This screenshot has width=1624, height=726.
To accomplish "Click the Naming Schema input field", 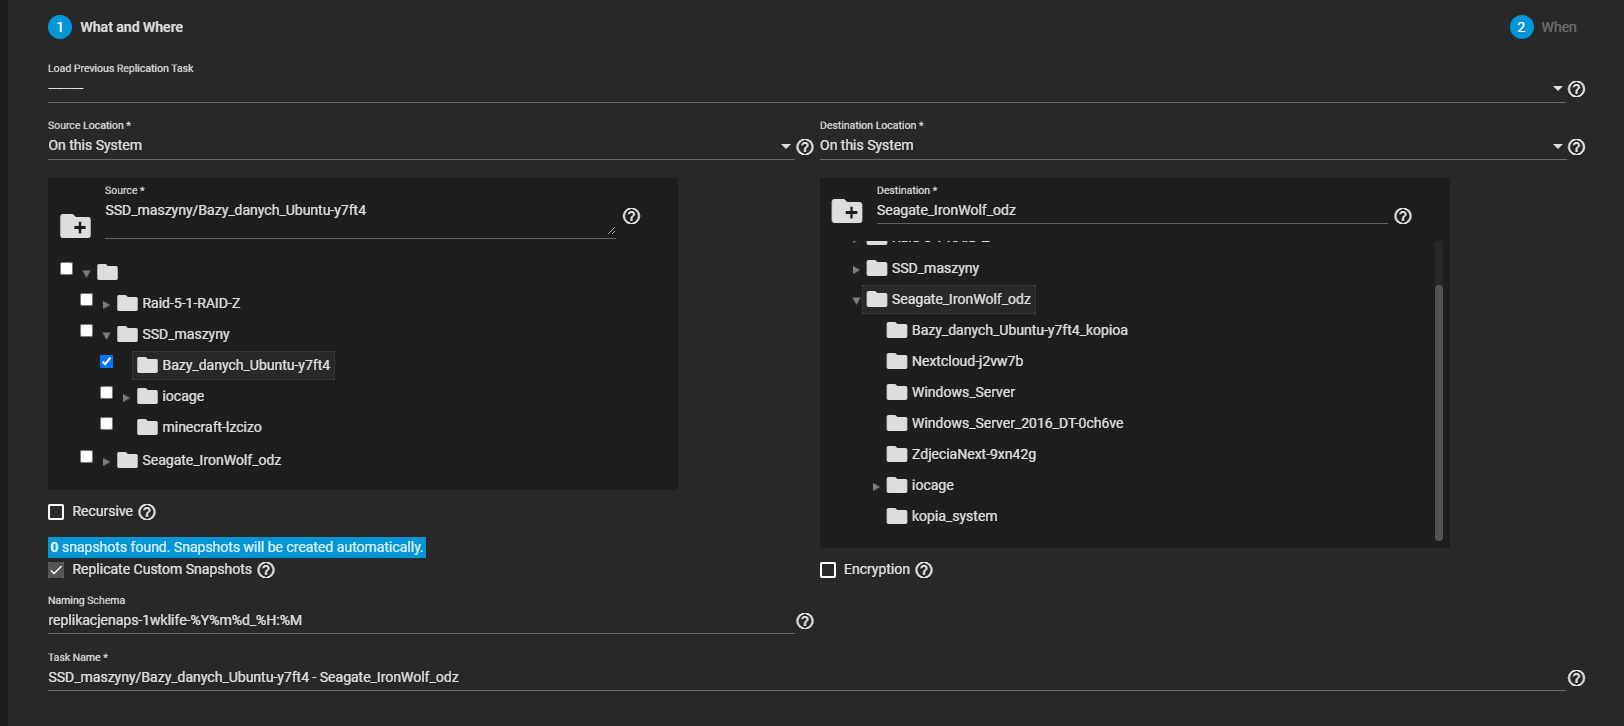I will (x=420, y=620).
